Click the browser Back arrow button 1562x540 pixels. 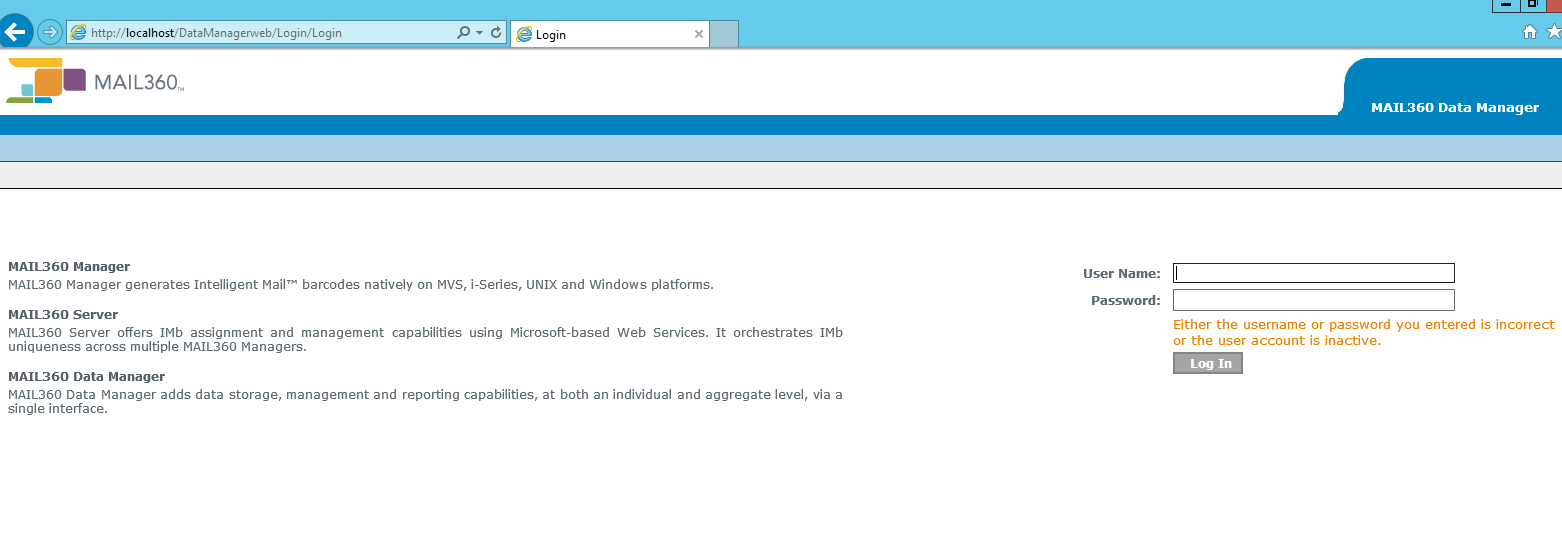pyautogui.click(x=15, y=32)
